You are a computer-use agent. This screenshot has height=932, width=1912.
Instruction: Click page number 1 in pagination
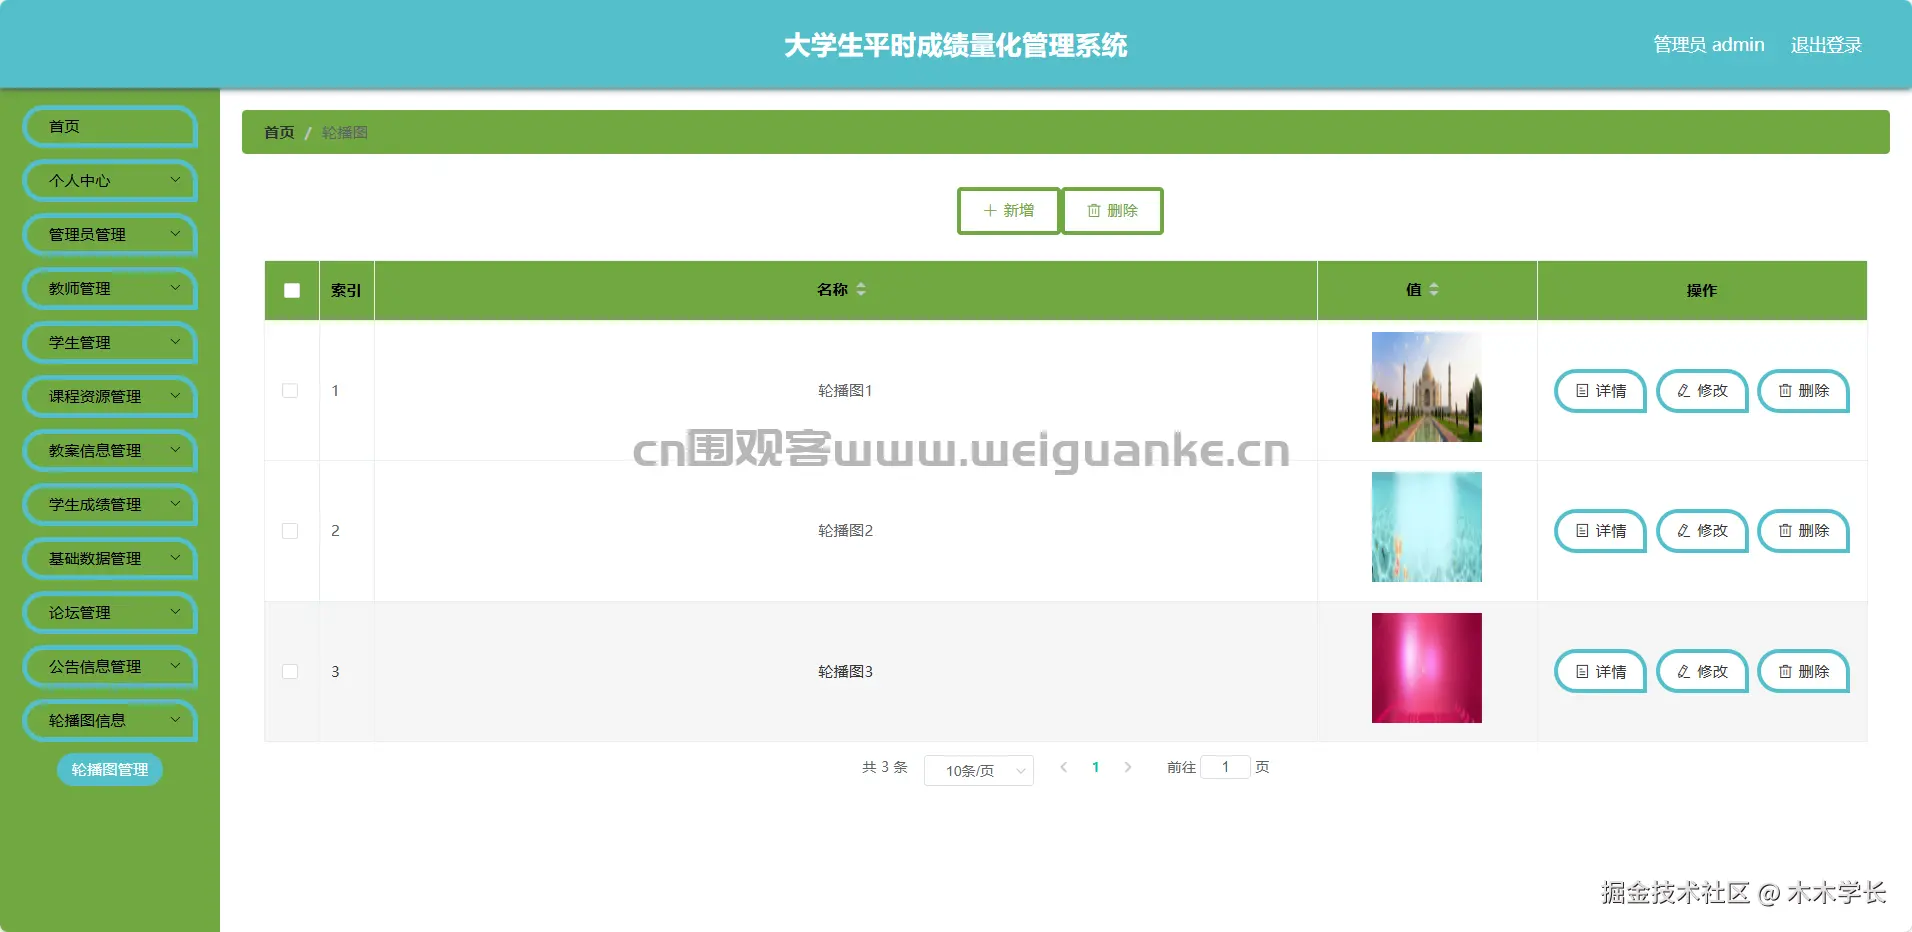click(1096, 767)
